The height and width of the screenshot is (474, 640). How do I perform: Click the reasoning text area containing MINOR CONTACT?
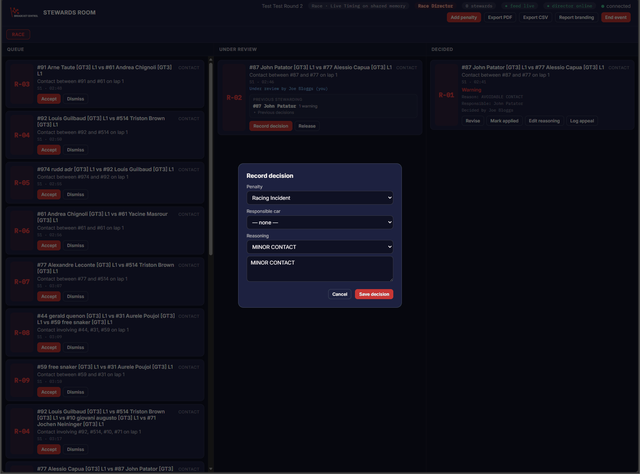coord(320,269)
